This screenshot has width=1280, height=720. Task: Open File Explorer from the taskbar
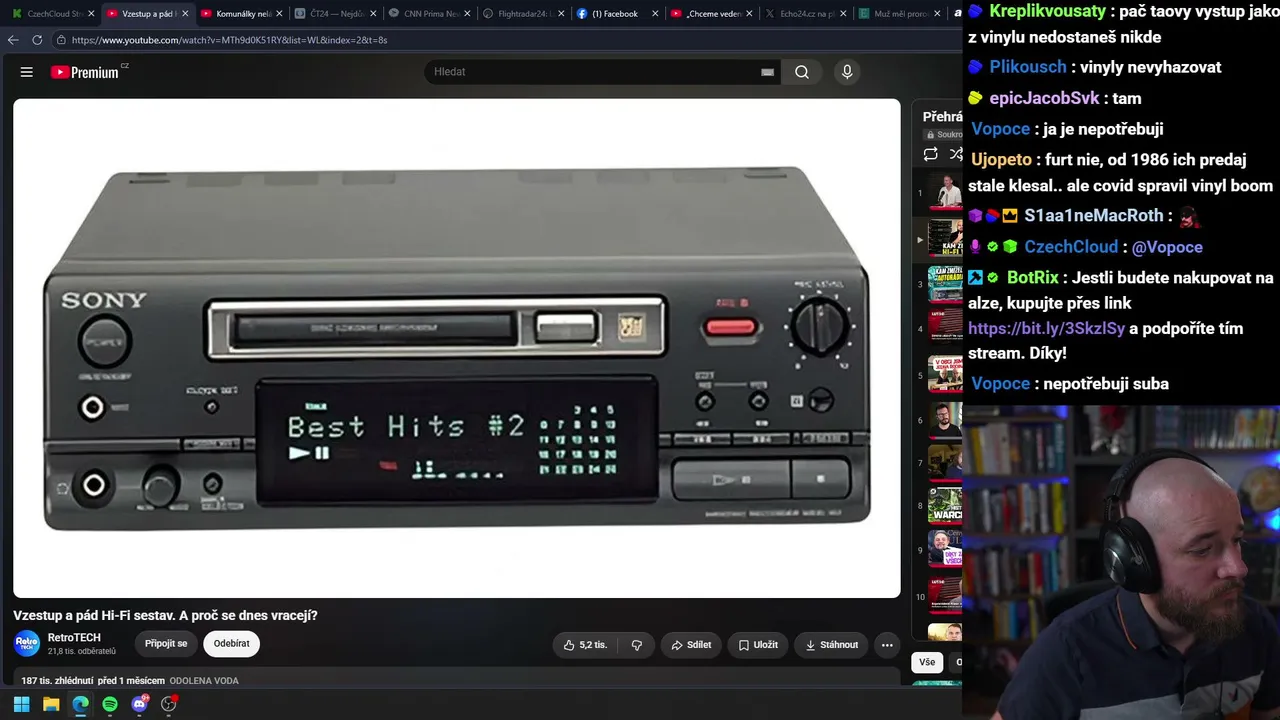pyautogui.click(x=51, y=704)
